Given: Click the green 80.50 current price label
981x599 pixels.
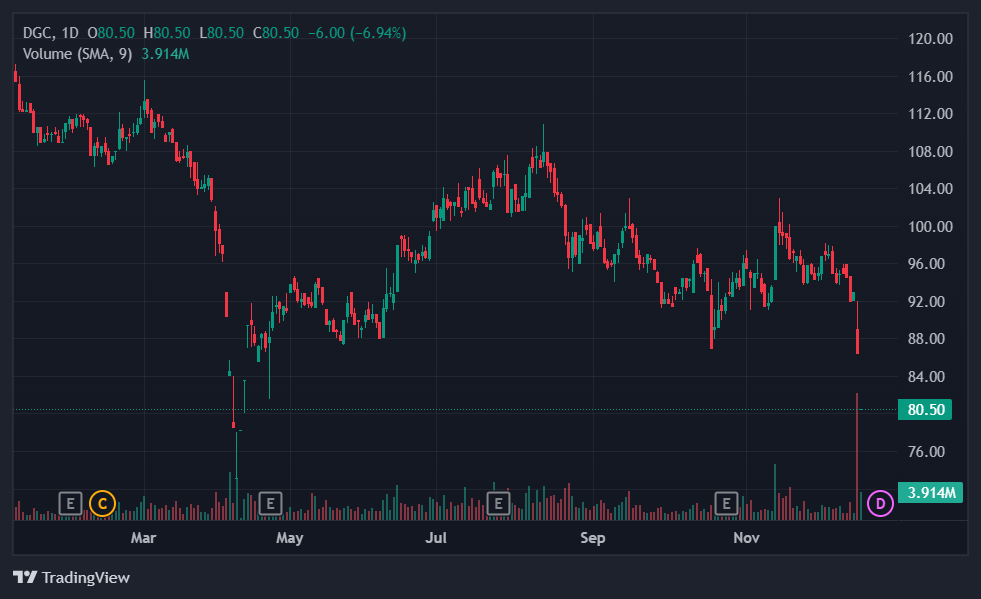Looking at the screenshot, I should click(x=925, y=410).
